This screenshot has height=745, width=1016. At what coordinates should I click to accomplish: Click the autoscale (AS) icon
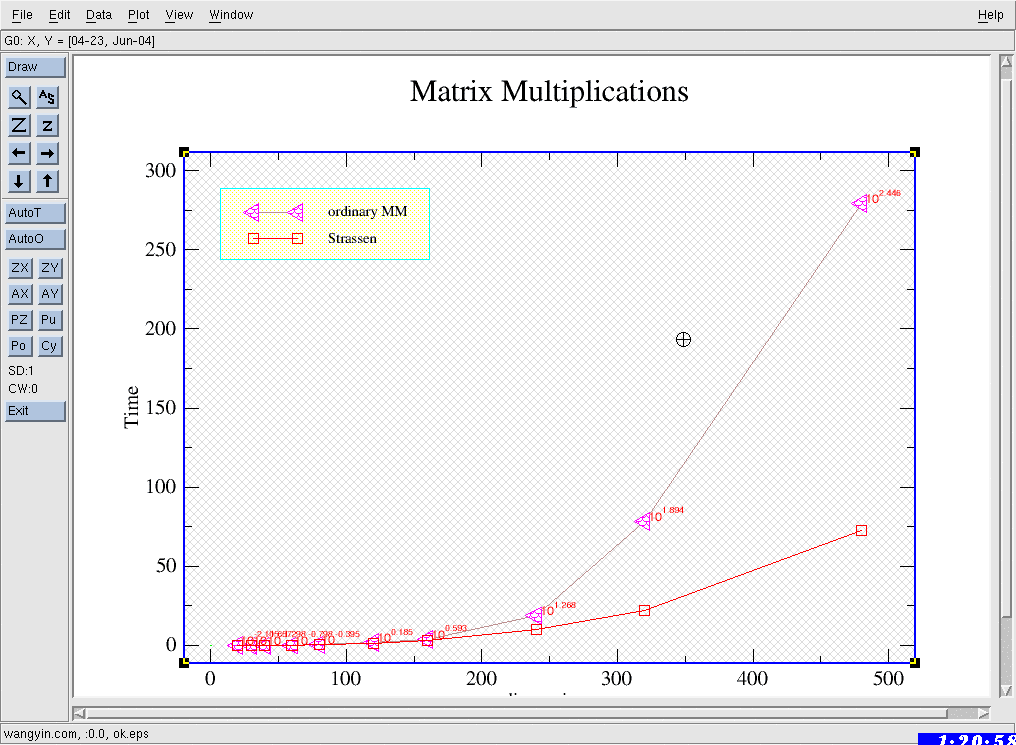(x=48, y=97)
